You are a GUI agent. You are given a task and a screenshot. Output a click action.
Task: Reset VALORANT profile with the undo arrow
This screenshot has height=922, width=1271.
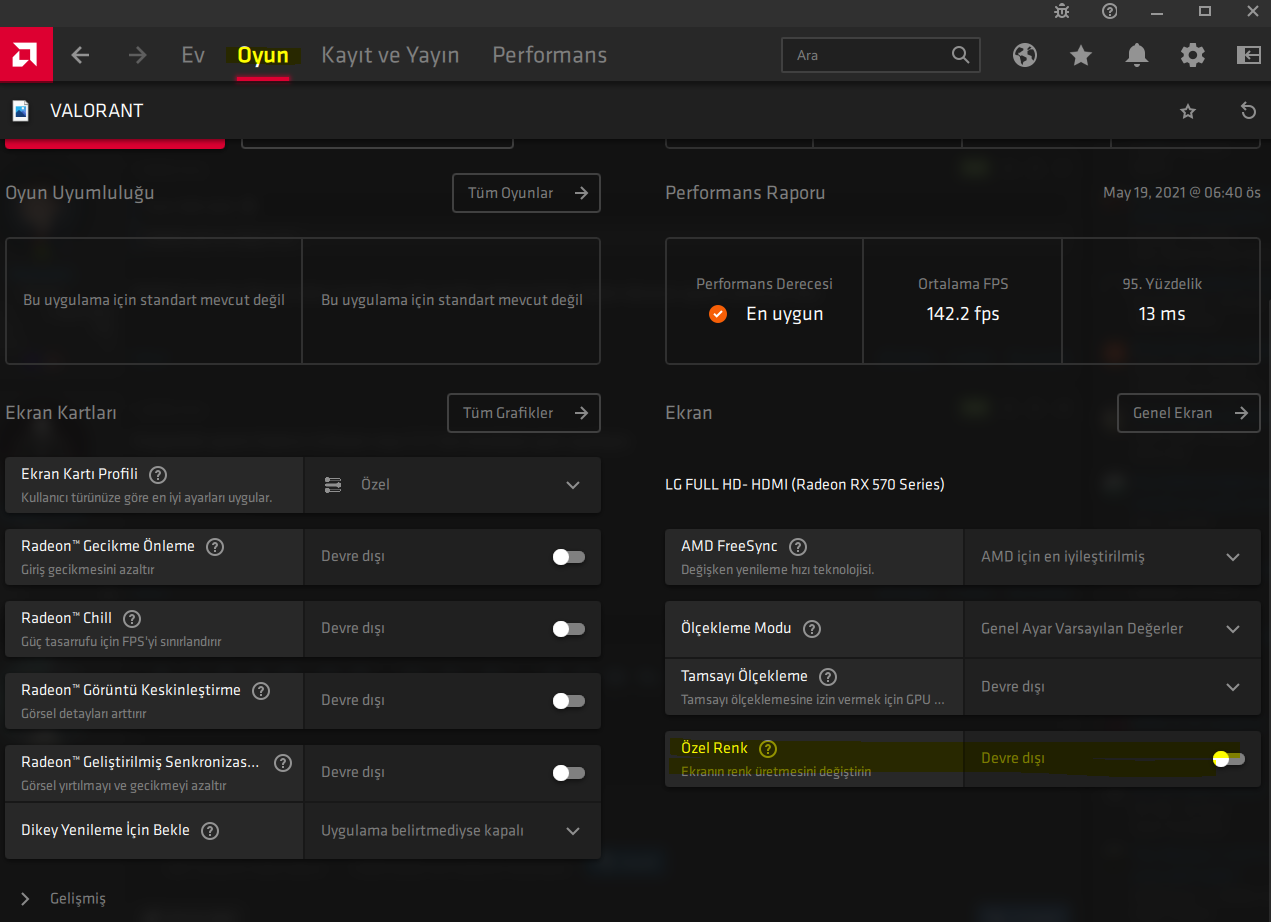(1248, 111)
